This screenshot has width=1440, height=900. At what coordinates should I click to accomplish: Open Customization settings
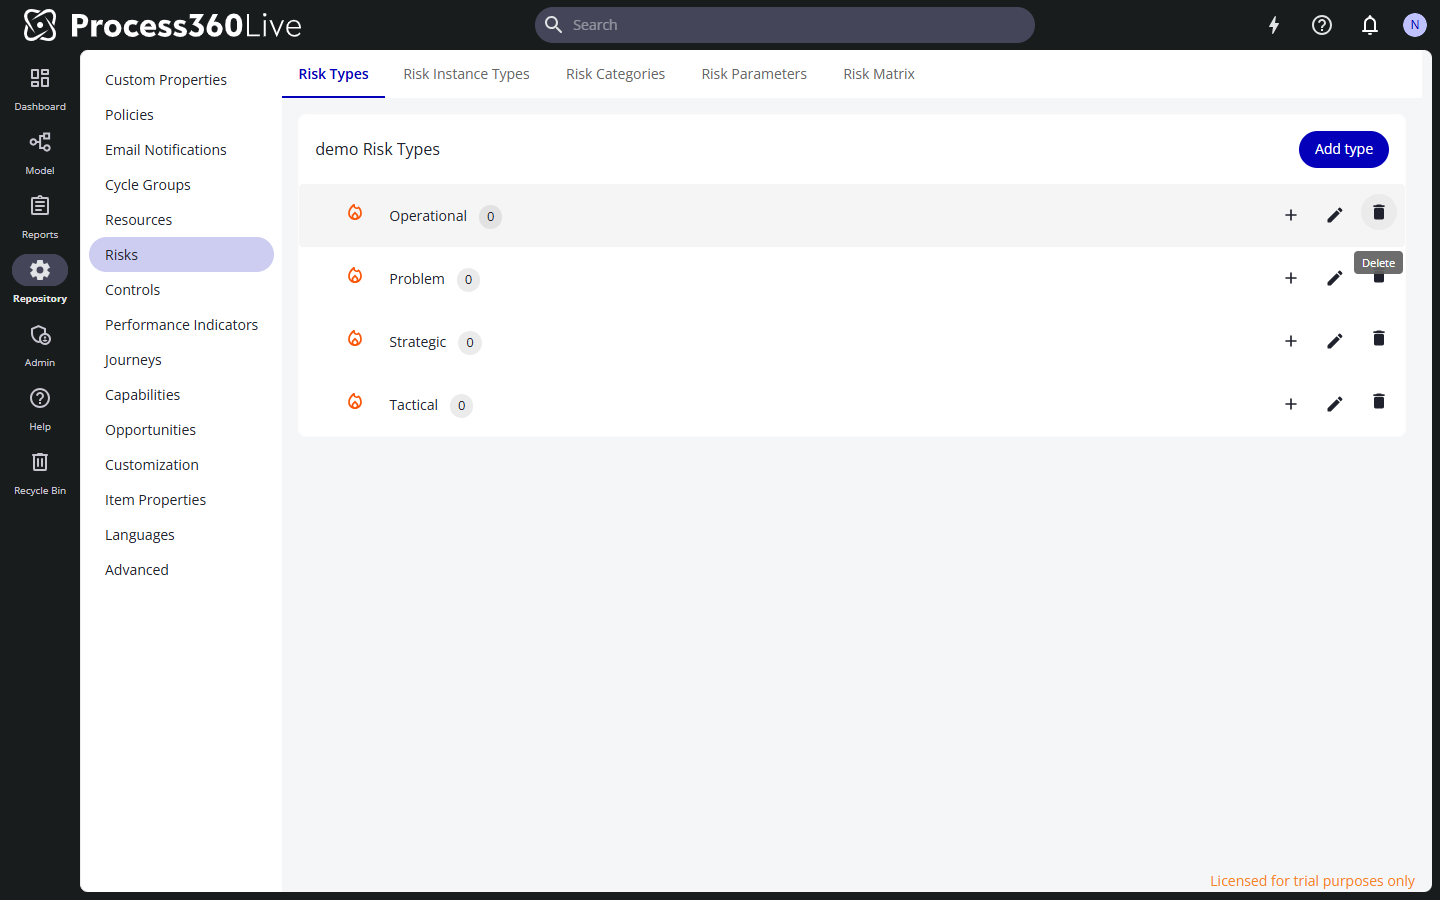click(181, 465)
